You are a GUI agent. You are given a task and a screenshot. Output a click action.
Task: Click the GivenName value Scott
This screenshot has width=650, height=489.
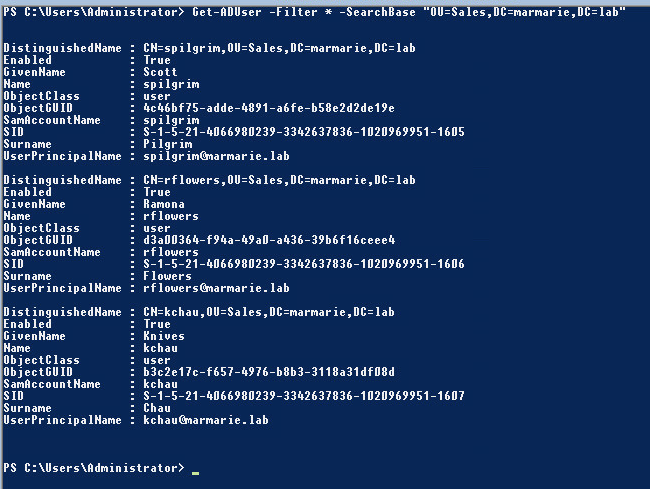pos(160,72)
